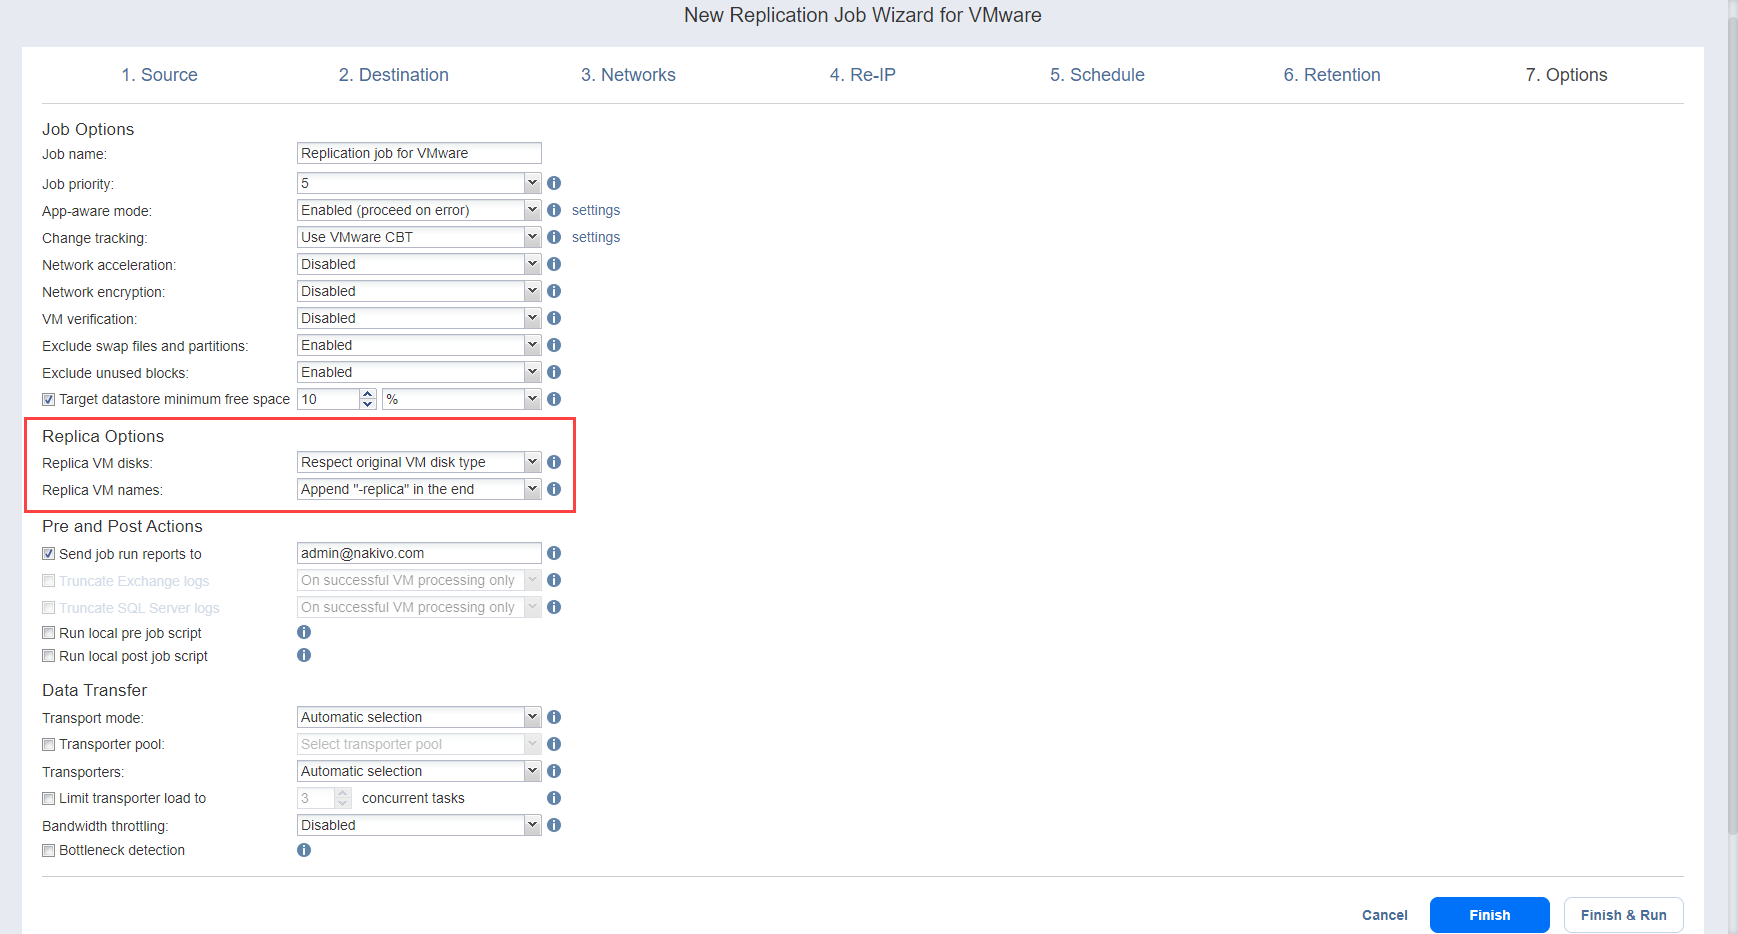Uncheck Send job run reports to checkbox
This screenshot has height=934, width=1738.
(49, 554)
